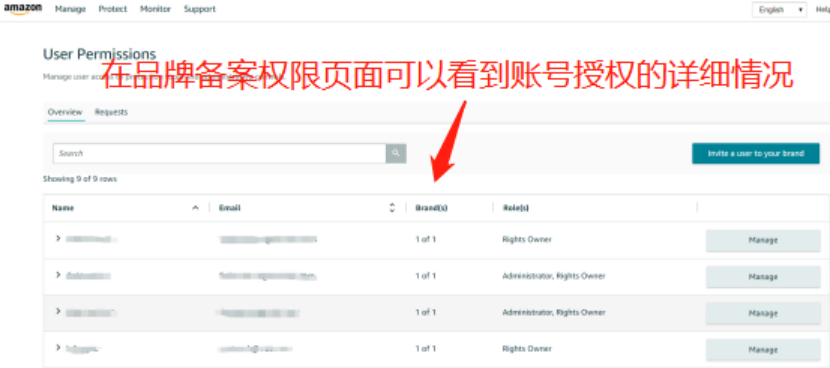The image size is (830, 368).
Task: Click Manage for the third user row
Action: pyautogui.click(x=763, y=313)
